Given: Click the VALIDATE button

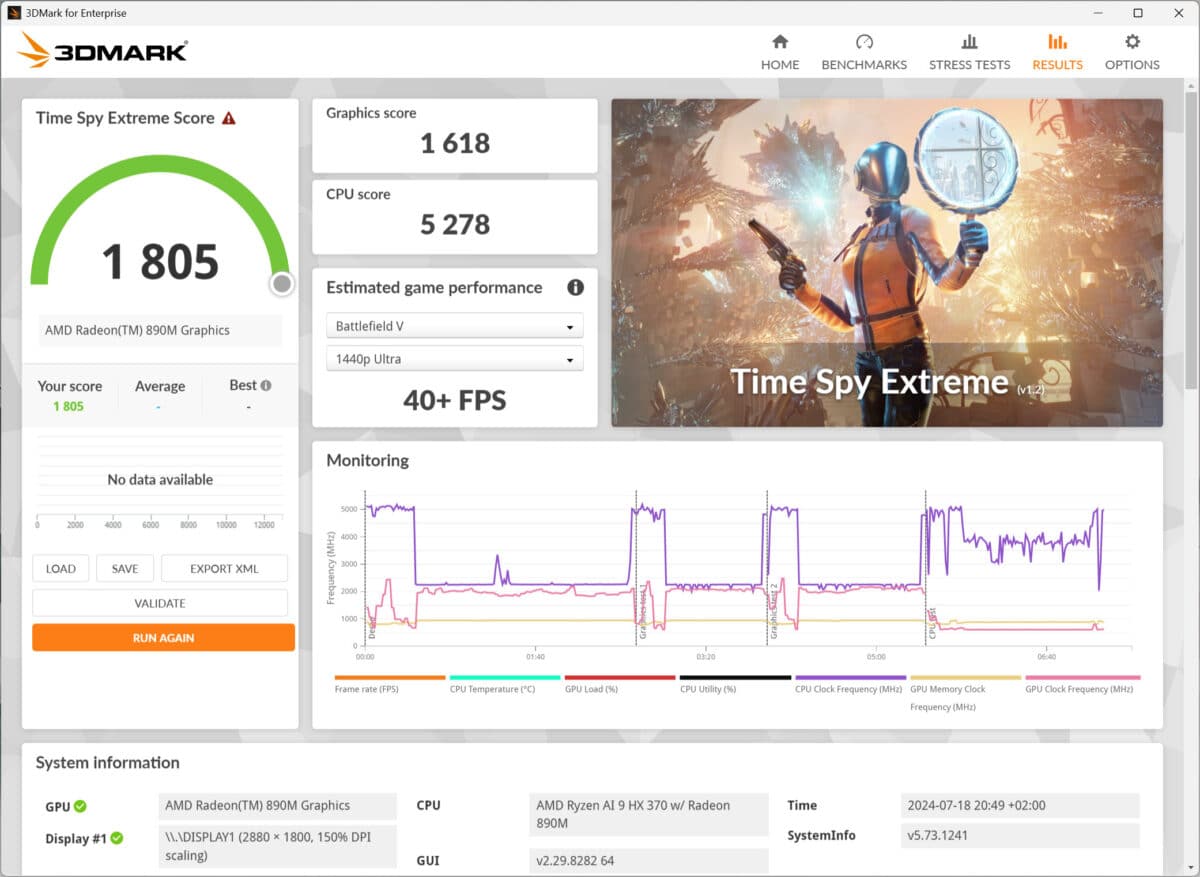Looking at the screenshot, I should (x=160, y=603).
